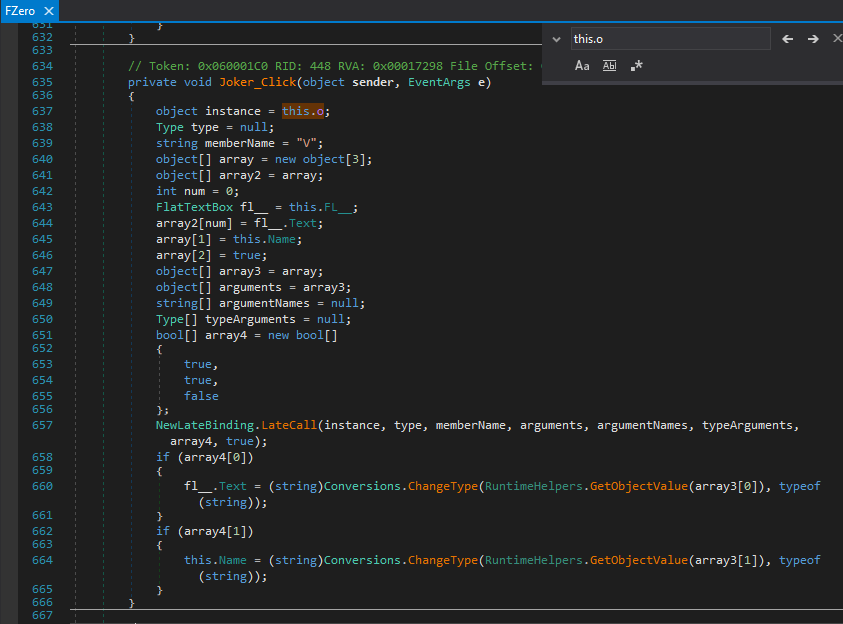Toggle Match Whole Word option
The image size is (843, 624).
tap(609, 66)
